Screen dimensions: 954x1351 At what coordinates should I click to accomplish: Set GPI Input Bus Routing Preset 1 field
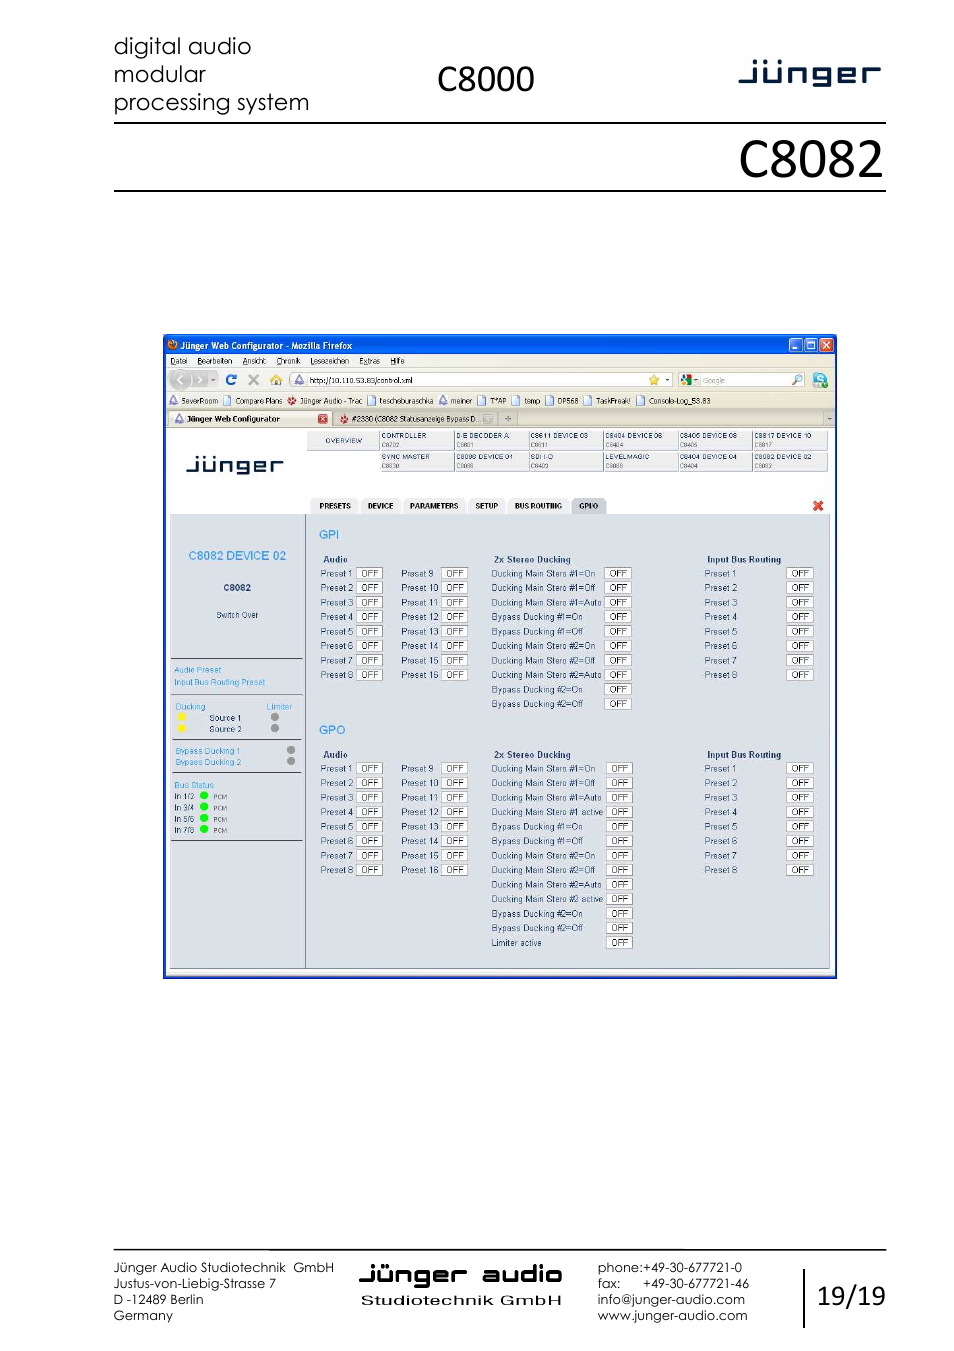coord(800,574)
